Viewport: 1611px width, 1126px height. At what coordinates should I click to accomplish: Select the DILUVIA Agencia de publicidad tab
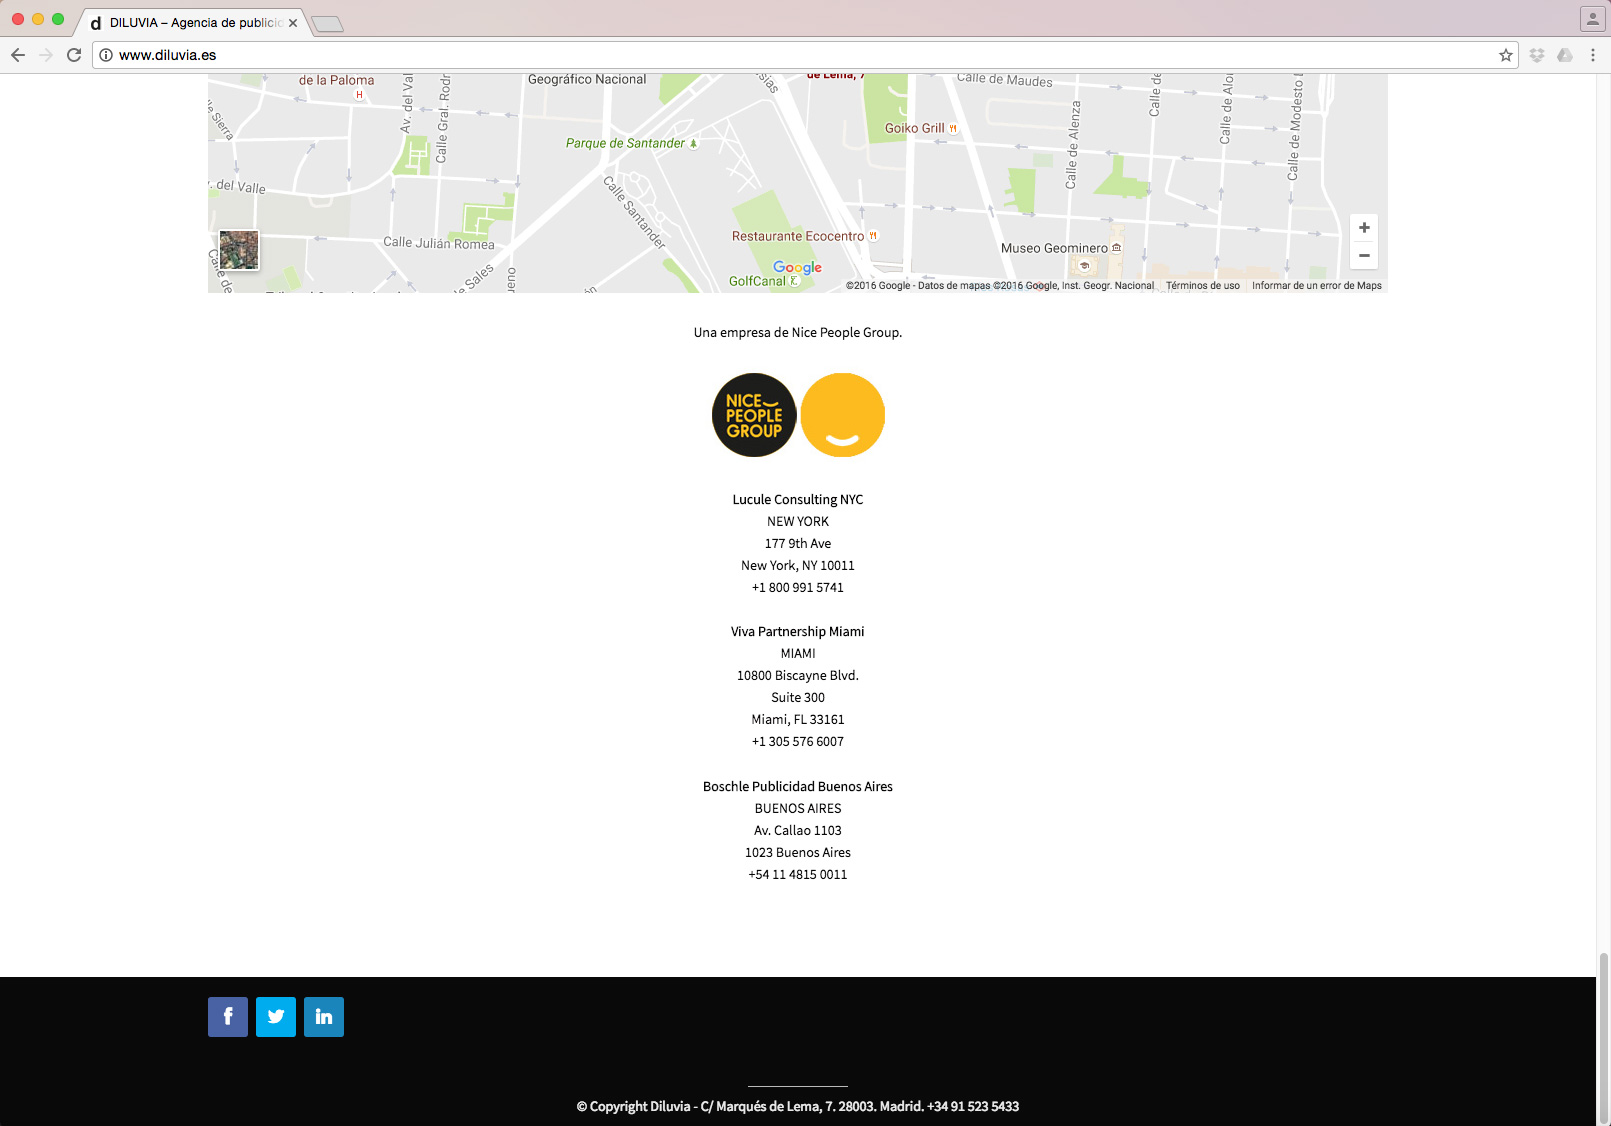190,22
